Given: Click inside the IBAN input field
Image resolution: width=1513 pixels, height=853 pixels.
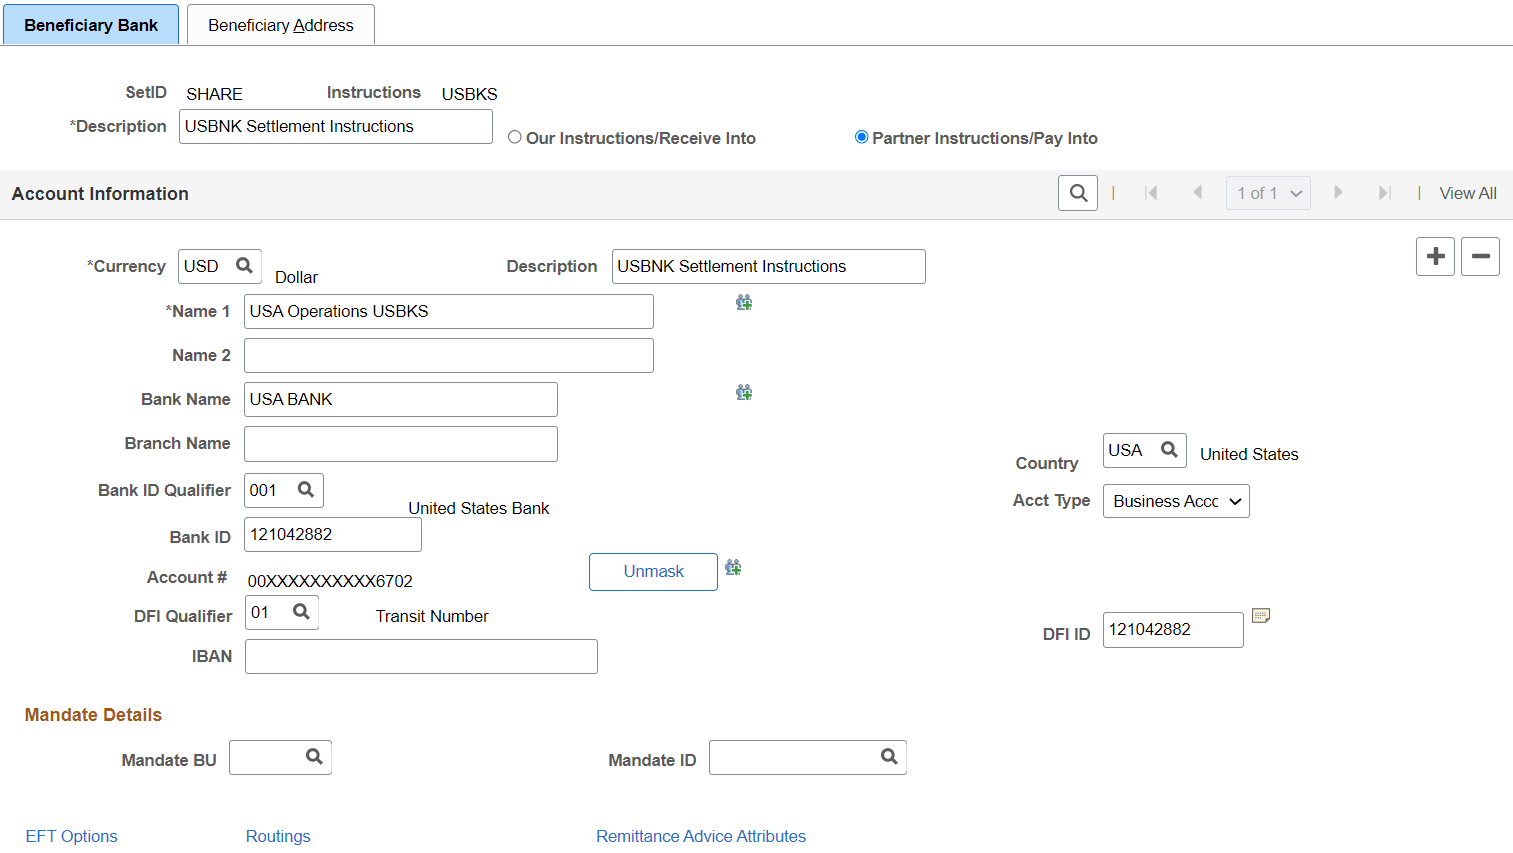Looking at the screenshot, I should [420, 656].
